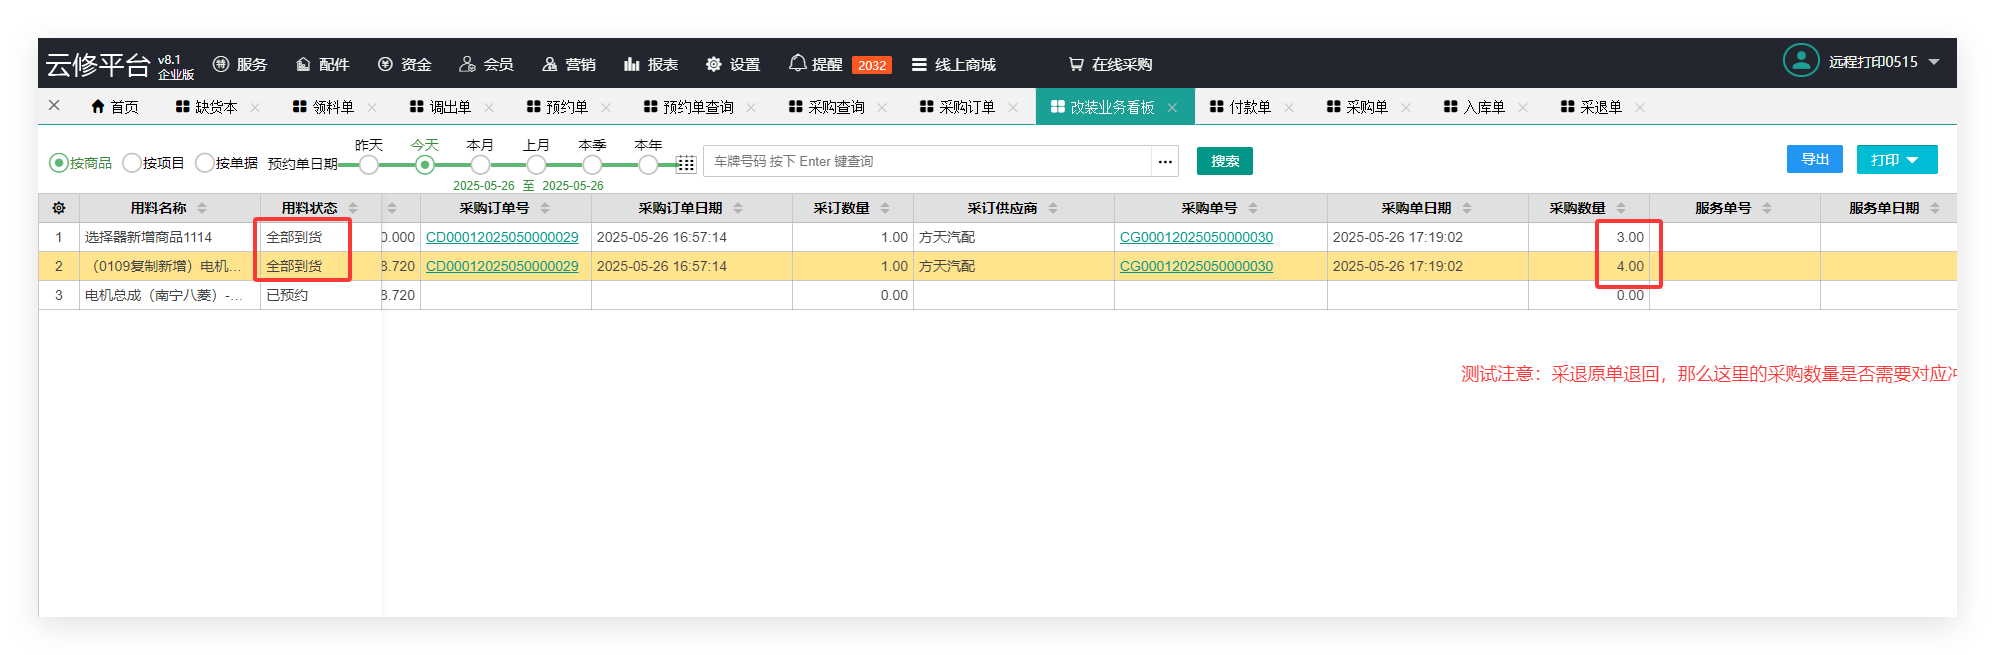Open the 报表 menu
The width and height of the screenshot is (1995, 655).
(x=651, y=64)
